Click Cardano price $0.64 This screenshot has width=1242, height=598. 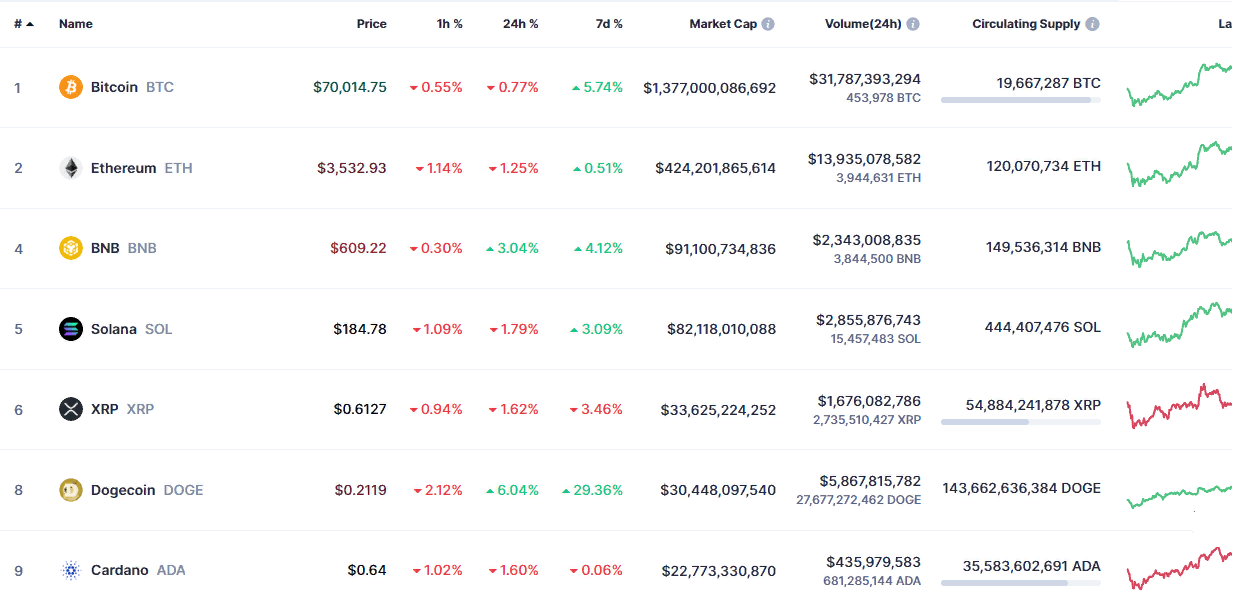click(x=367, y=570)
